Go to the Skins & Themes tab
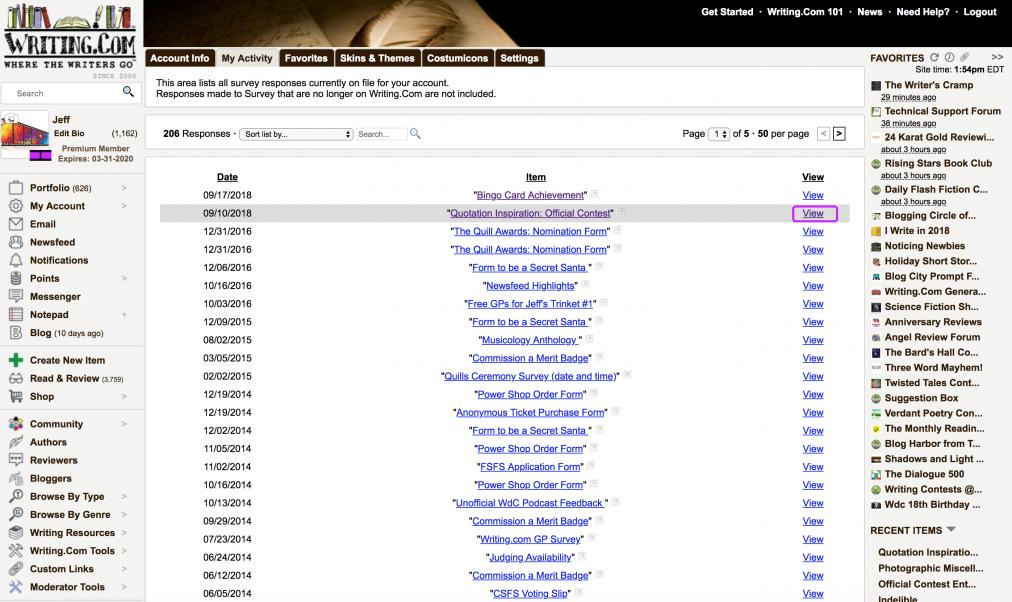 click(x=377, y=58)
